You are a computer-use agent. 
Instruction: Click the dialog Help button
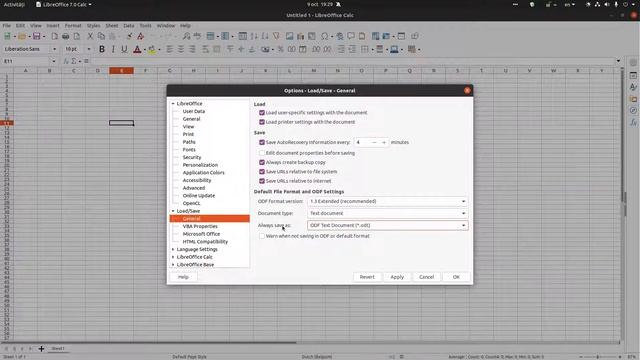pyautogui.click(x=183, y=277)
